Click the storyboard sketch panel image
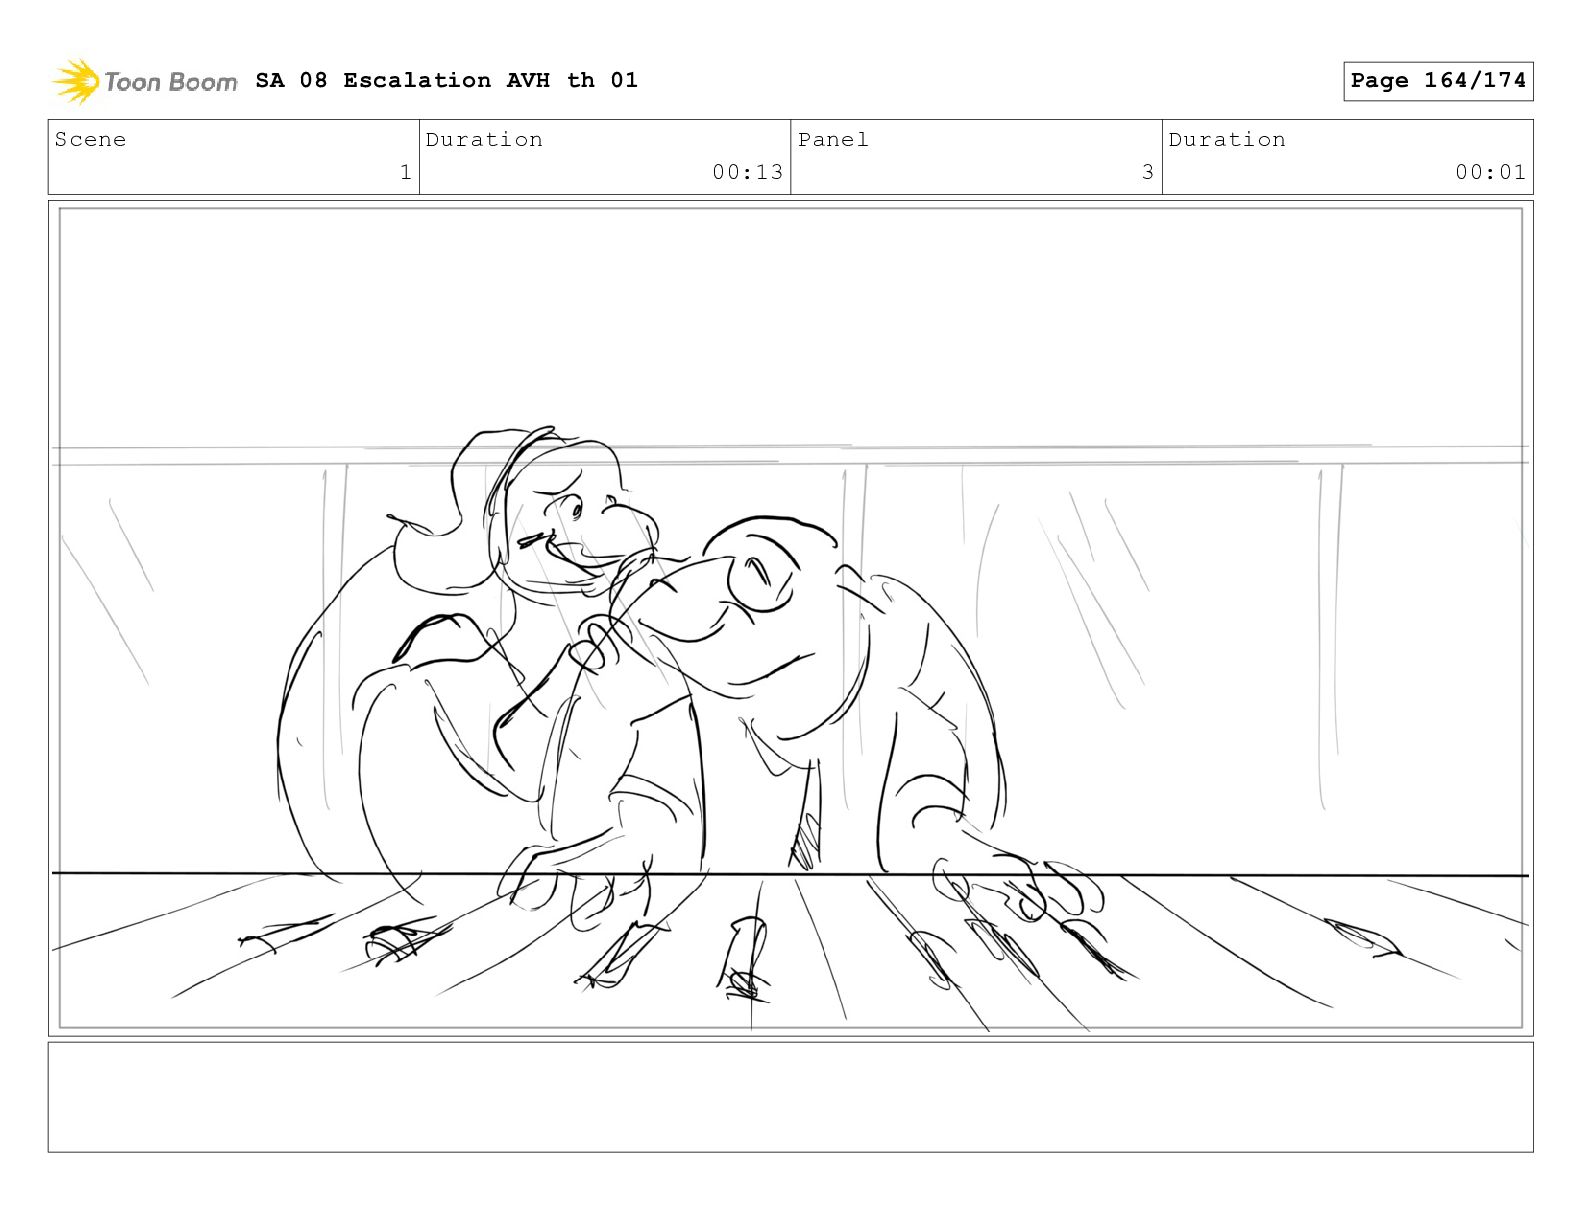 [790, 618]
